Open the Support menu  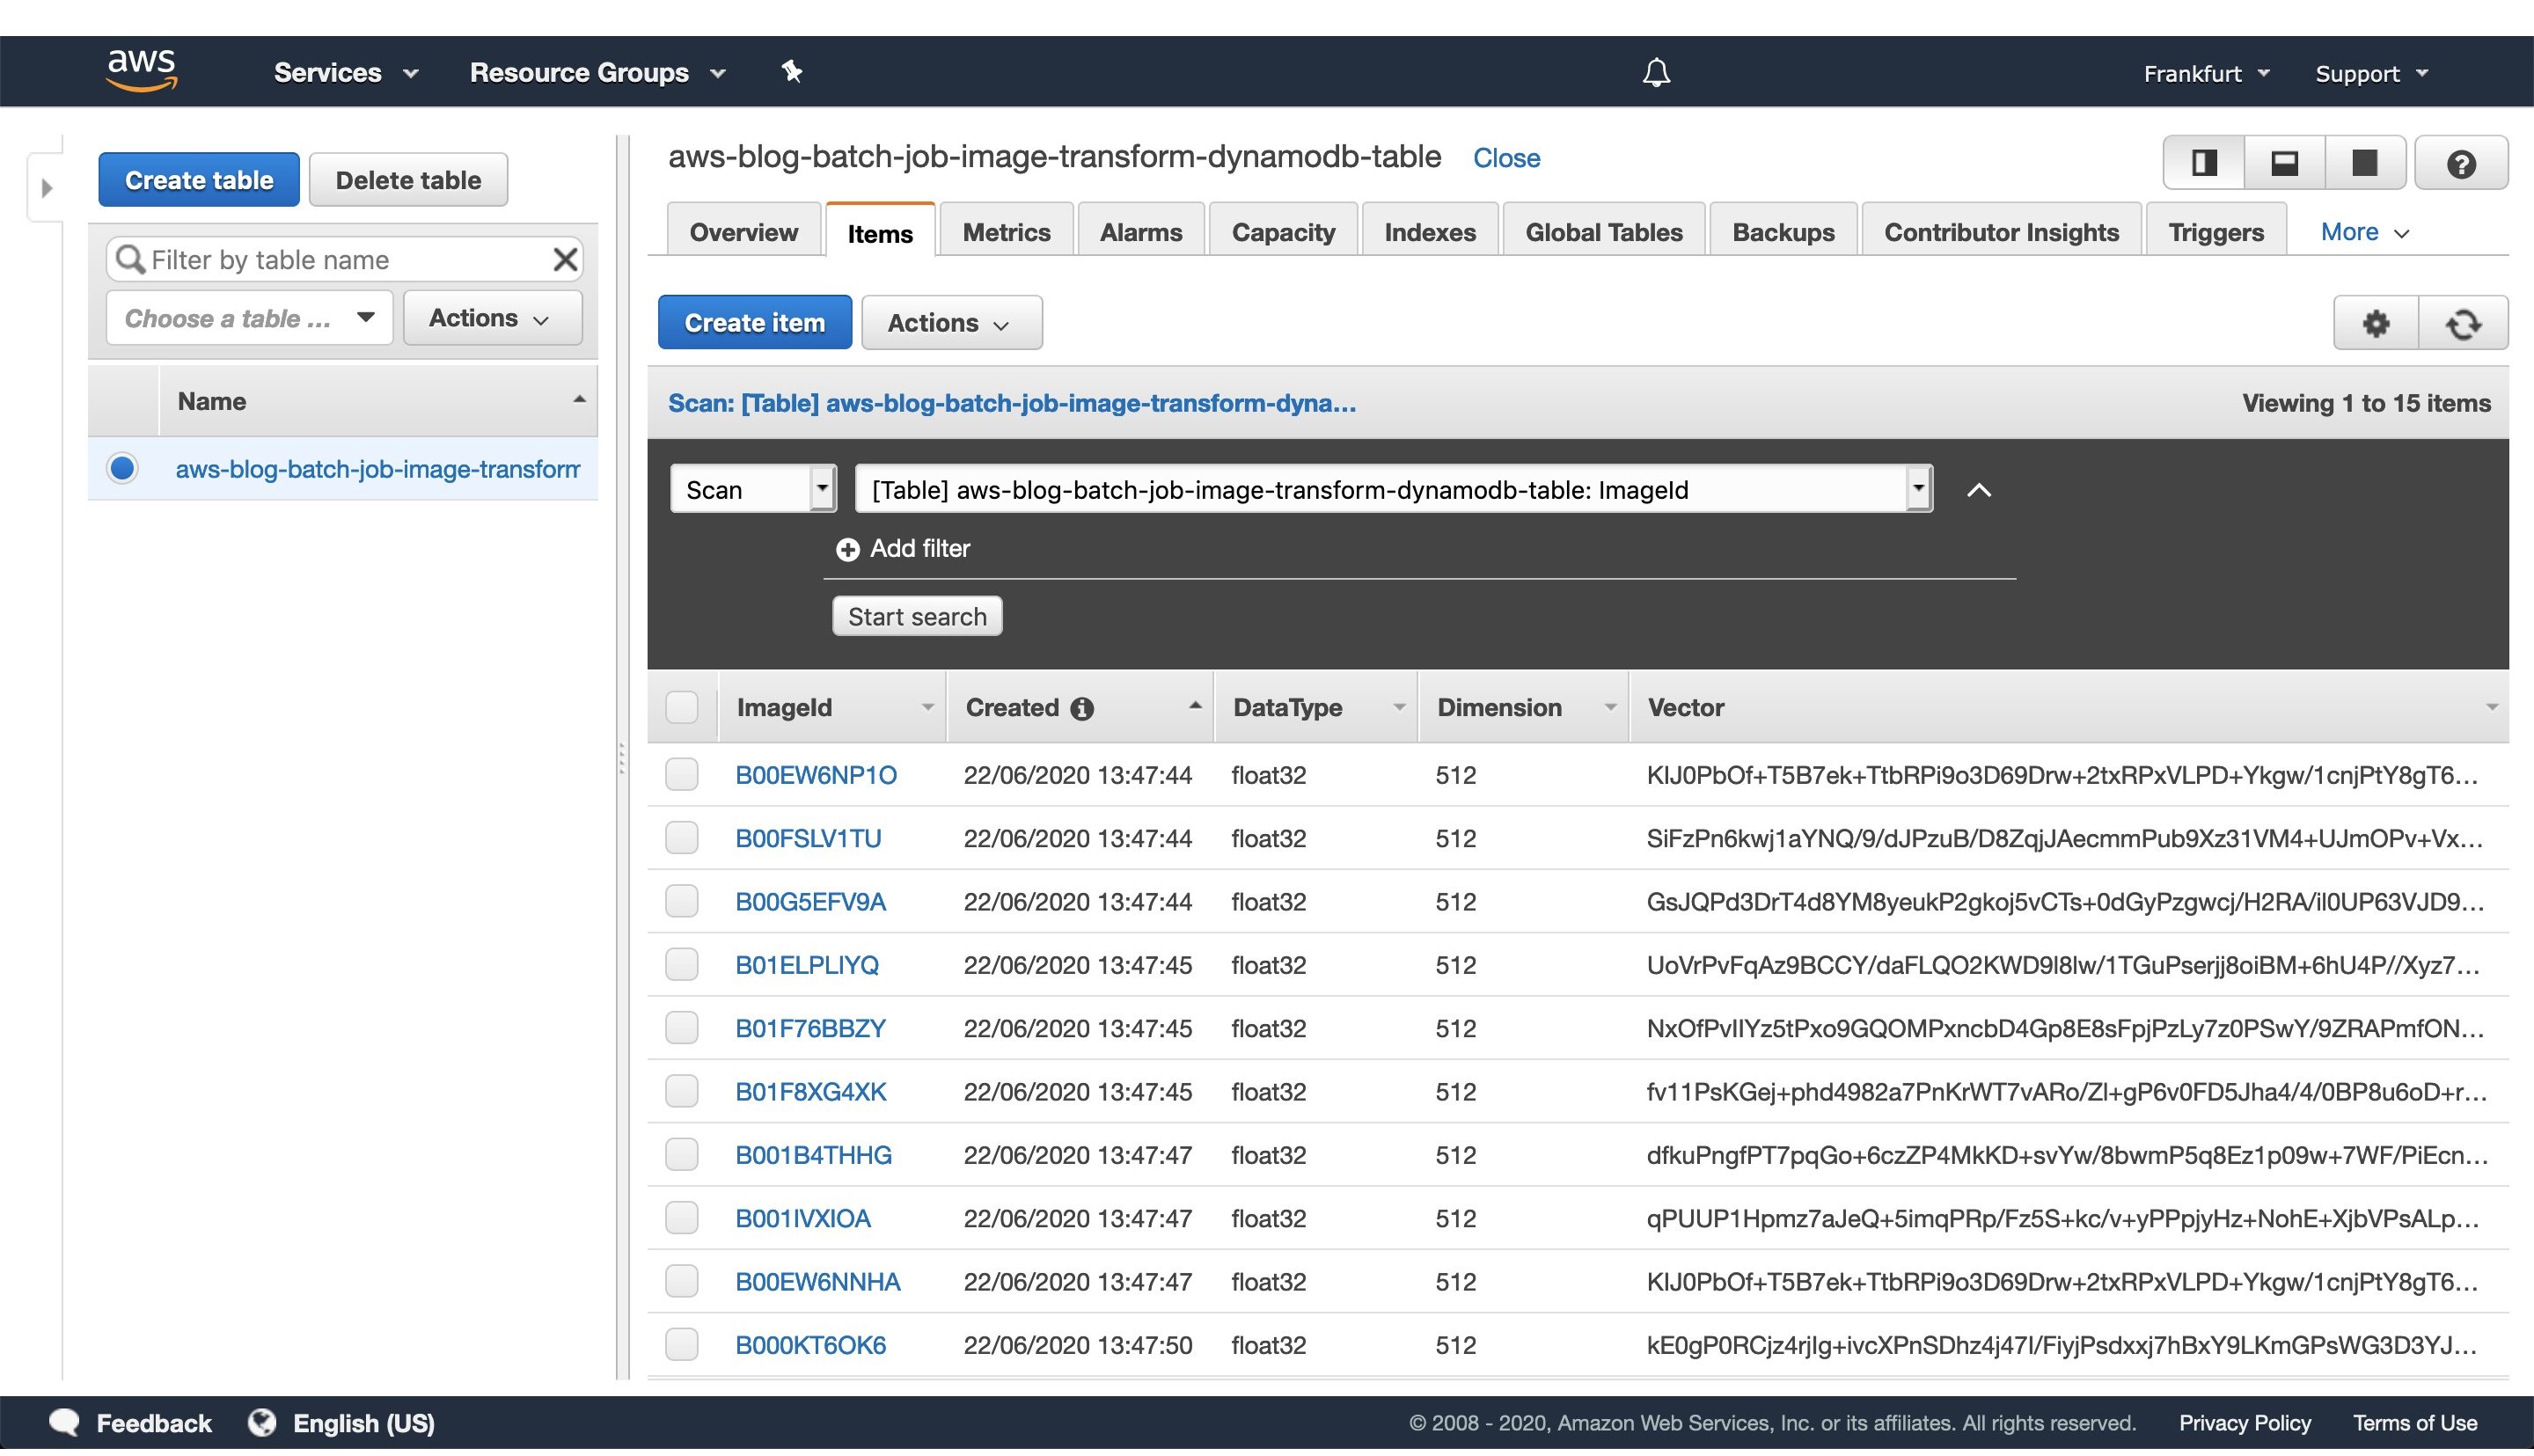tap(2371, 74)
